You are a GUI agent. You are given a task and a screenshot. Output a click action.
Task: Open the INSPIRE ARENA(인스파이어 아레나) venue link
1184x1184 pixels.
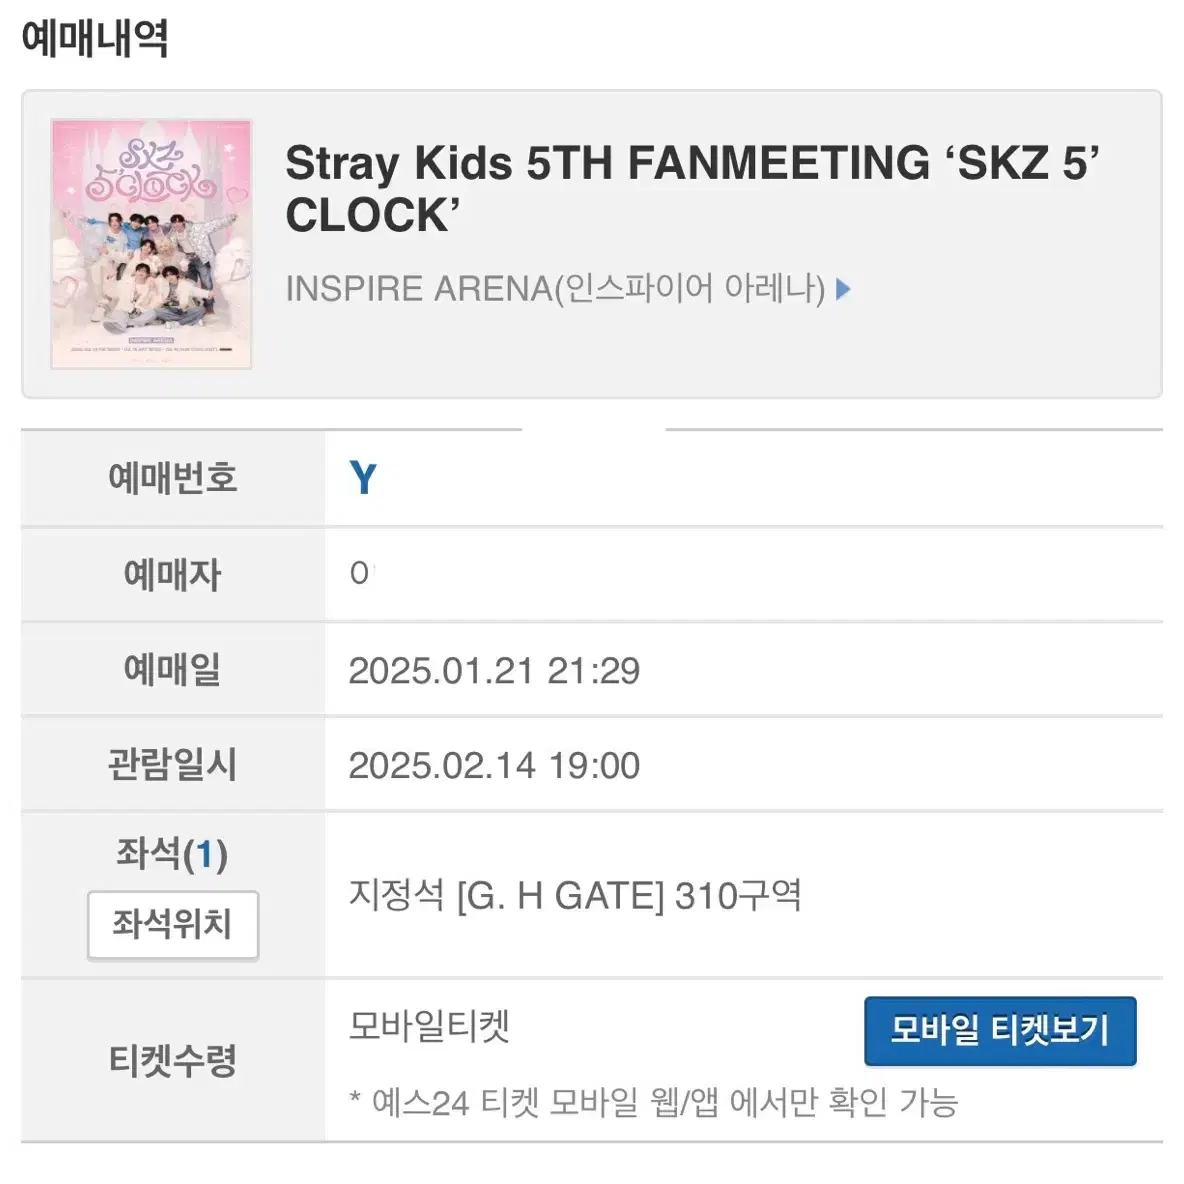coord(555,289)
